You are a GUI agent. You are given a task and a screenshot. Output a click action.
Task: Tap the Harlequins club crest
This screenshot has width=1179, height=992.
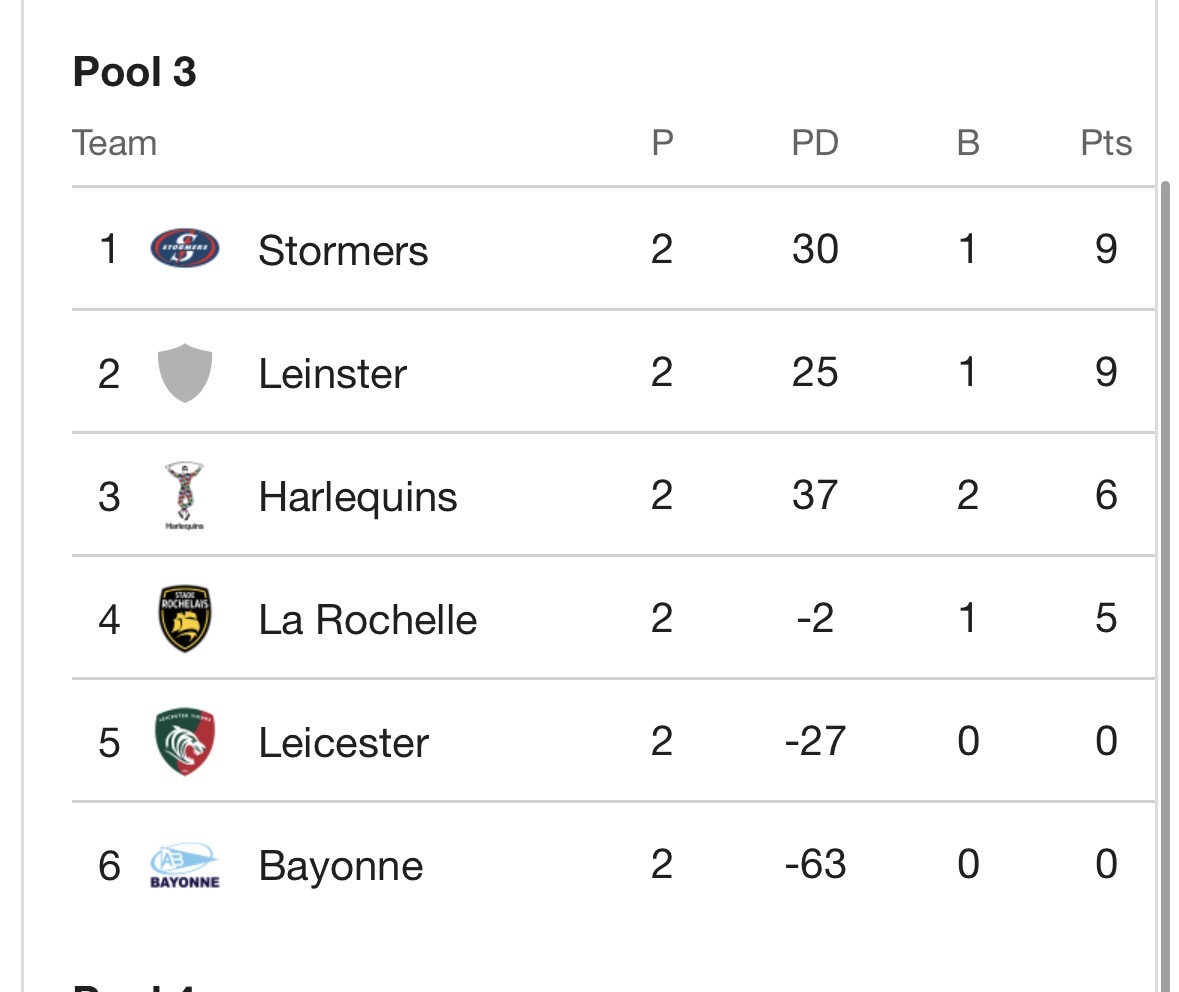coord(184,496)
